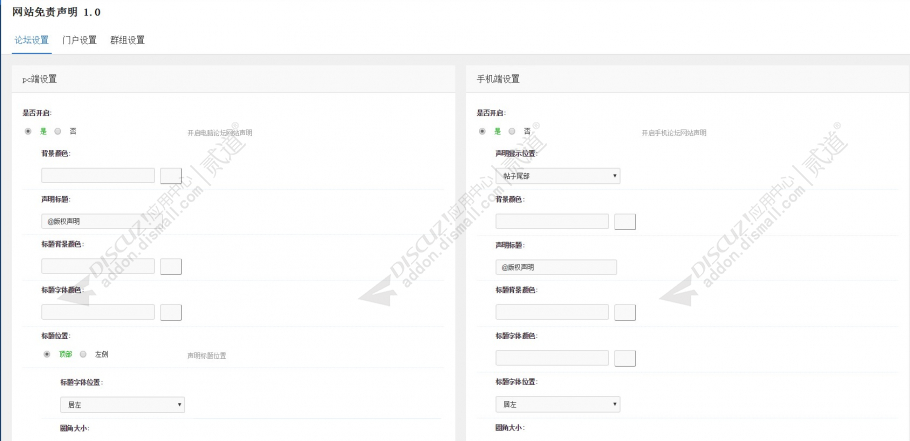Click the 圆角大小 label in 手机端设置
The image size is (910, 441).
tap(510, 428)
